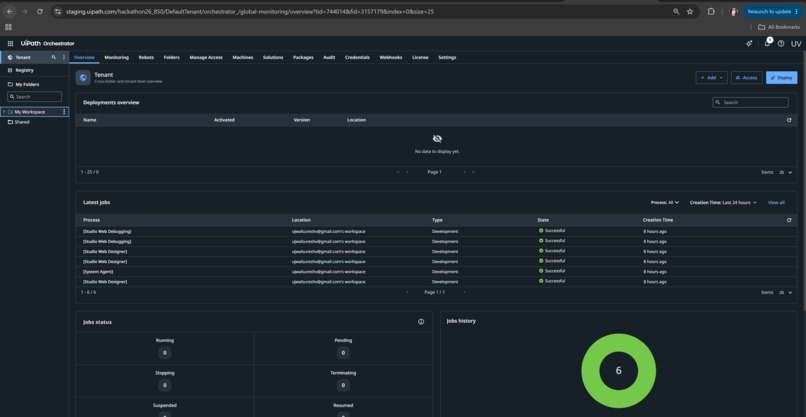Image resolution: width=806 pixels, height=417 pixels.
Task: Open the Solutions tab
Action: click(x=273, y=58)
